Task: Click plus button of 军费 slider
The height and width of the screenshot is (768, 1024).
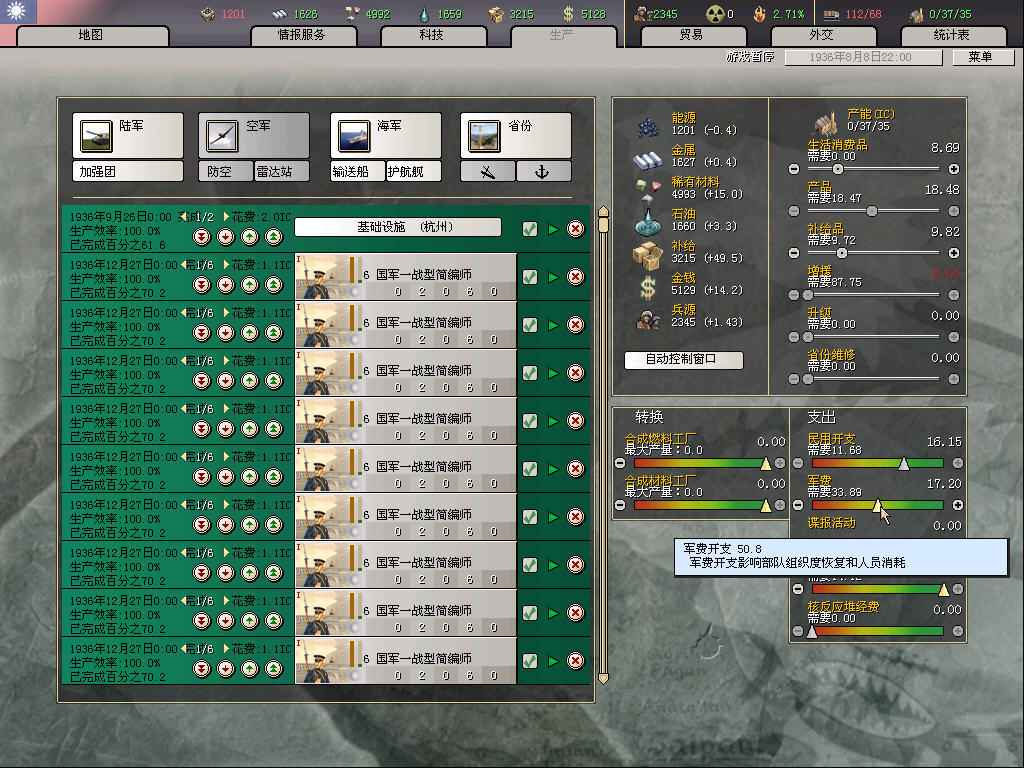Action: tap(957, 505)
